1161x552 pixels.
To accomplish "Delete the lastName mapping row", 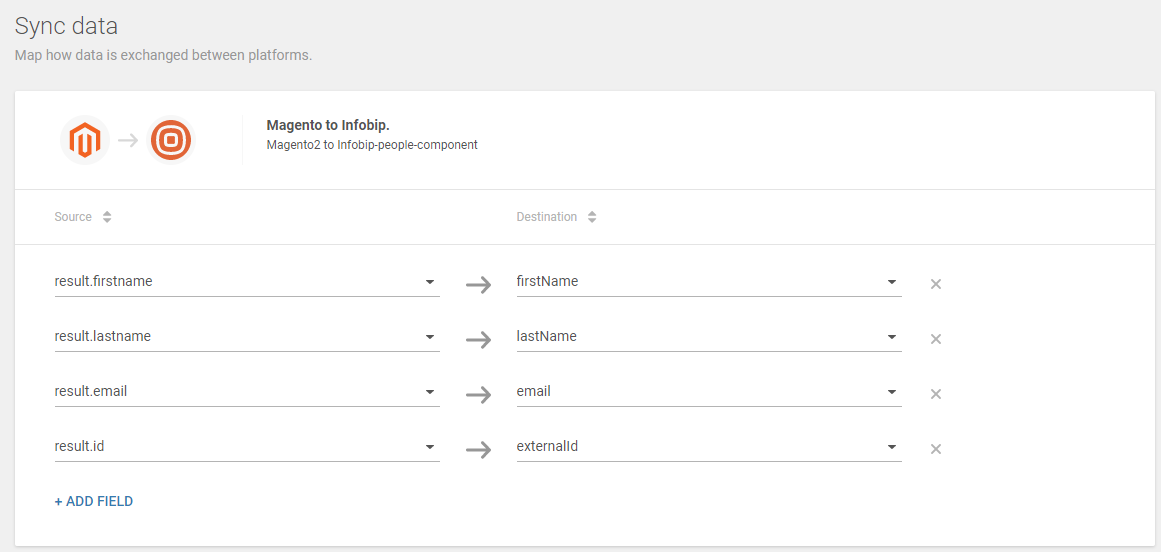I will (936, 339).
